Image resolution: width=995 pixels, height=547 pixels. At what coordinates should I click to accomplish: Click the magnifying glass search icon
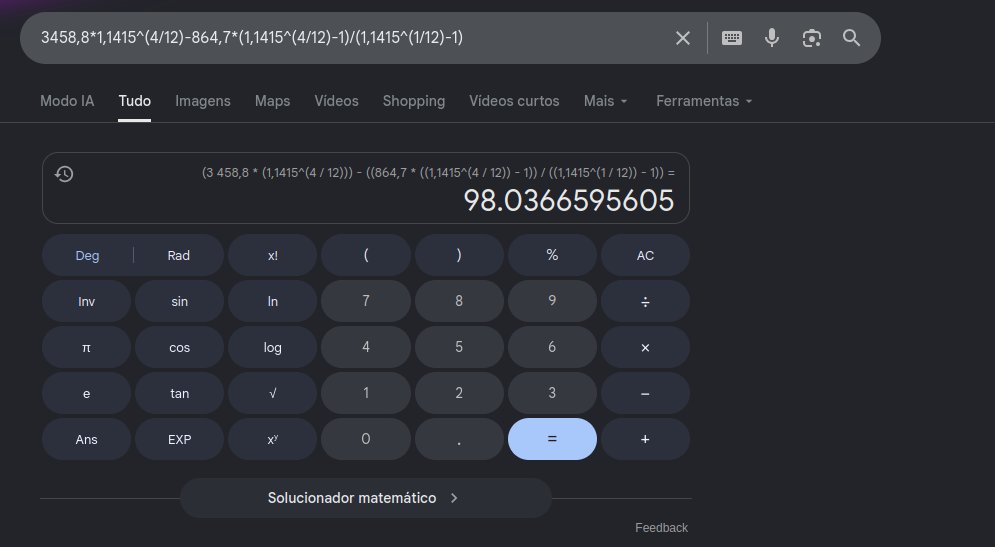click(852, 38)
